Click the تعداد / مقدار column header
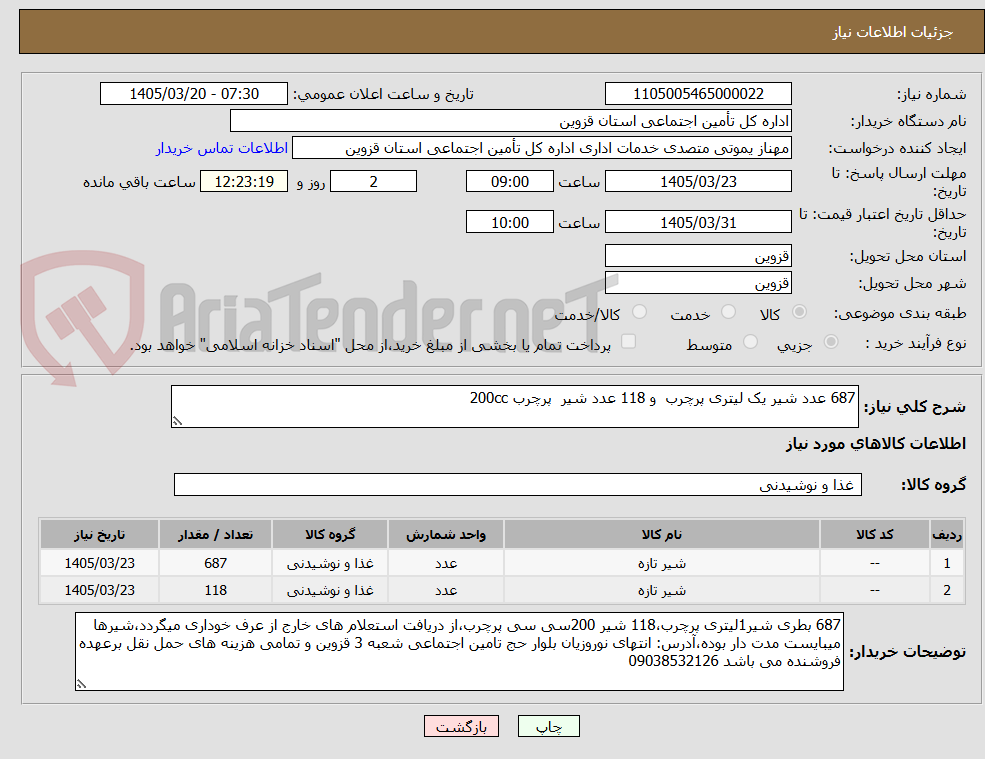The width and height of the screenshot is (985, 759). 215,535
